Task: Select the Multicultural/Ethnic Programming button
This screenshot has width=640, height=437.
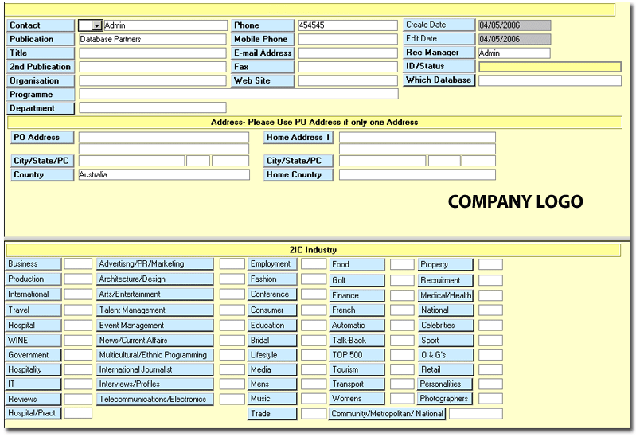Action: tap(155, 355)
